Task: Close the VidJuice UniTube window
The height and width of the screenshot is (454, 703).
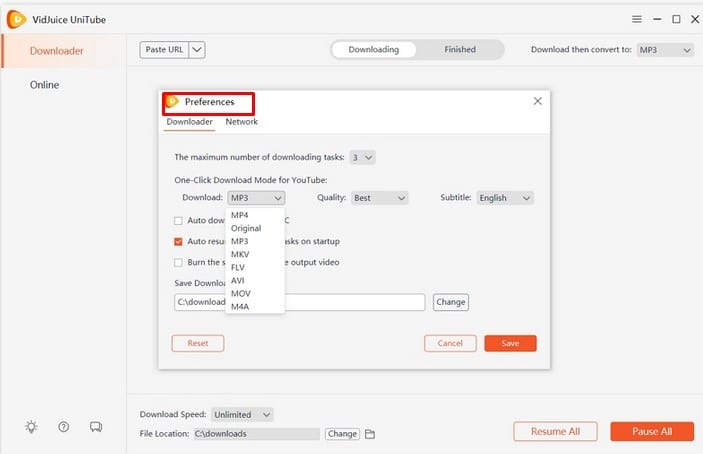Action: point(695,19)
